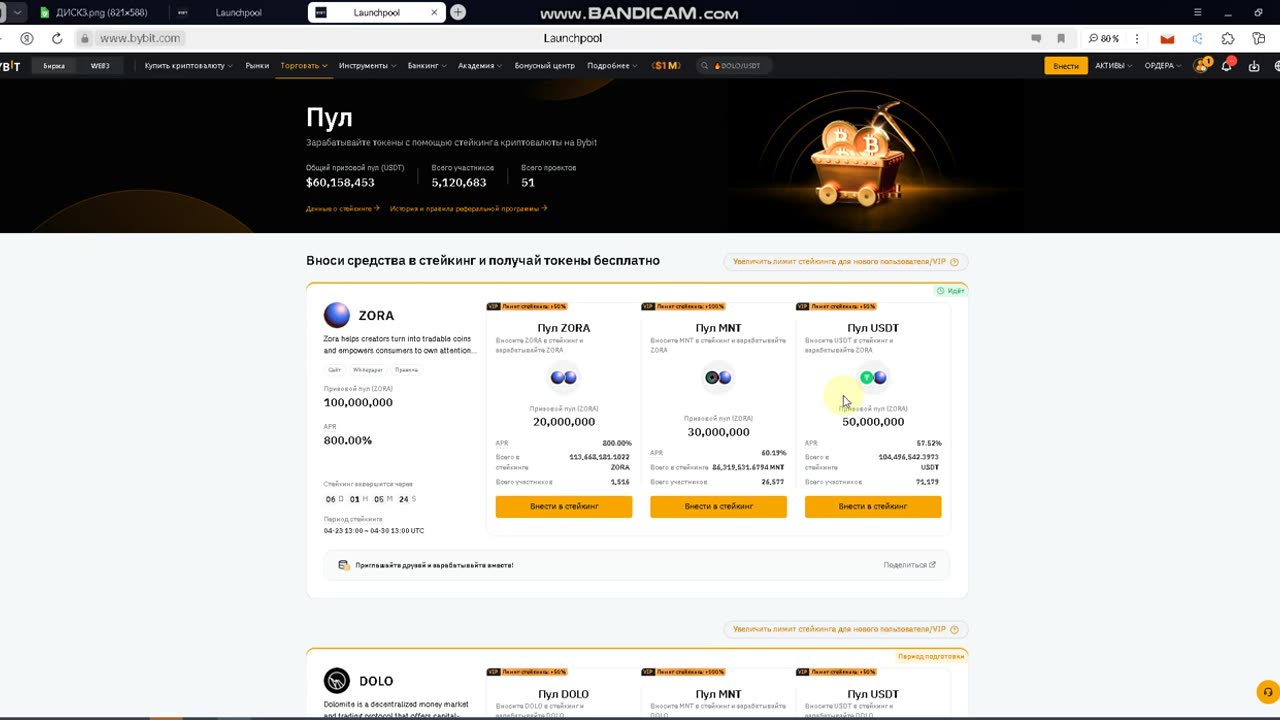Open История и правила реферальной программы link

point(468,209)
